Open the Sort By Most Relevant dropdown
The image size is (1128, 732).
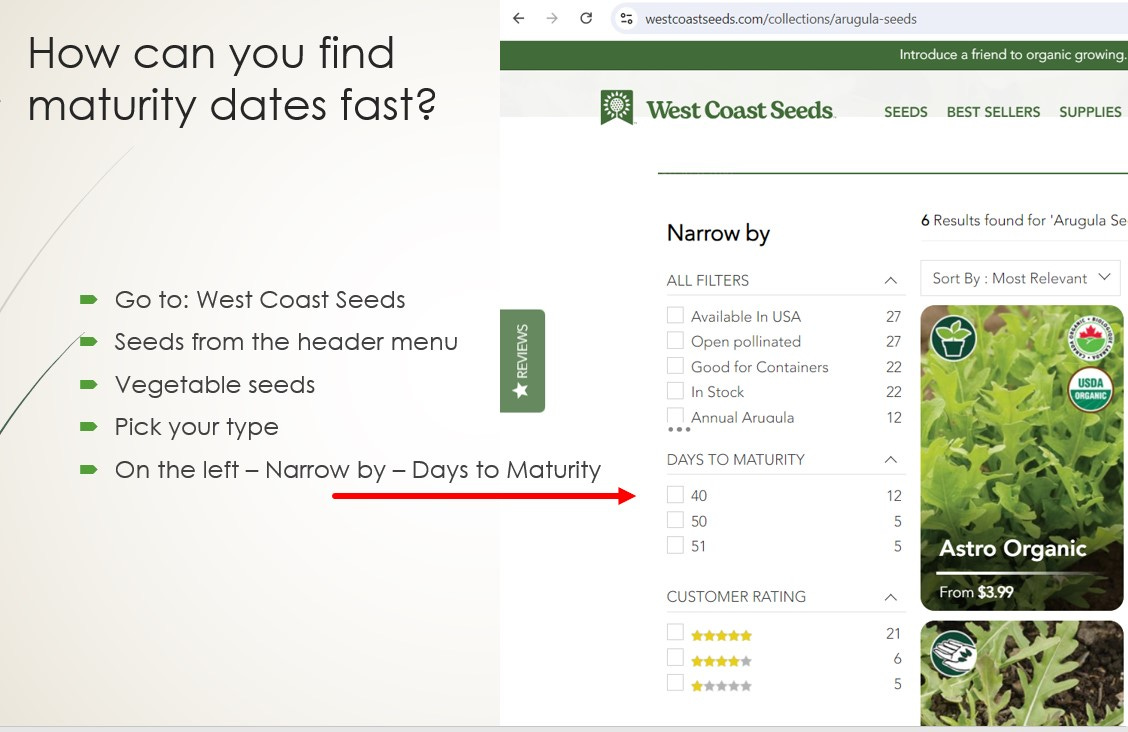(1020, 278)
